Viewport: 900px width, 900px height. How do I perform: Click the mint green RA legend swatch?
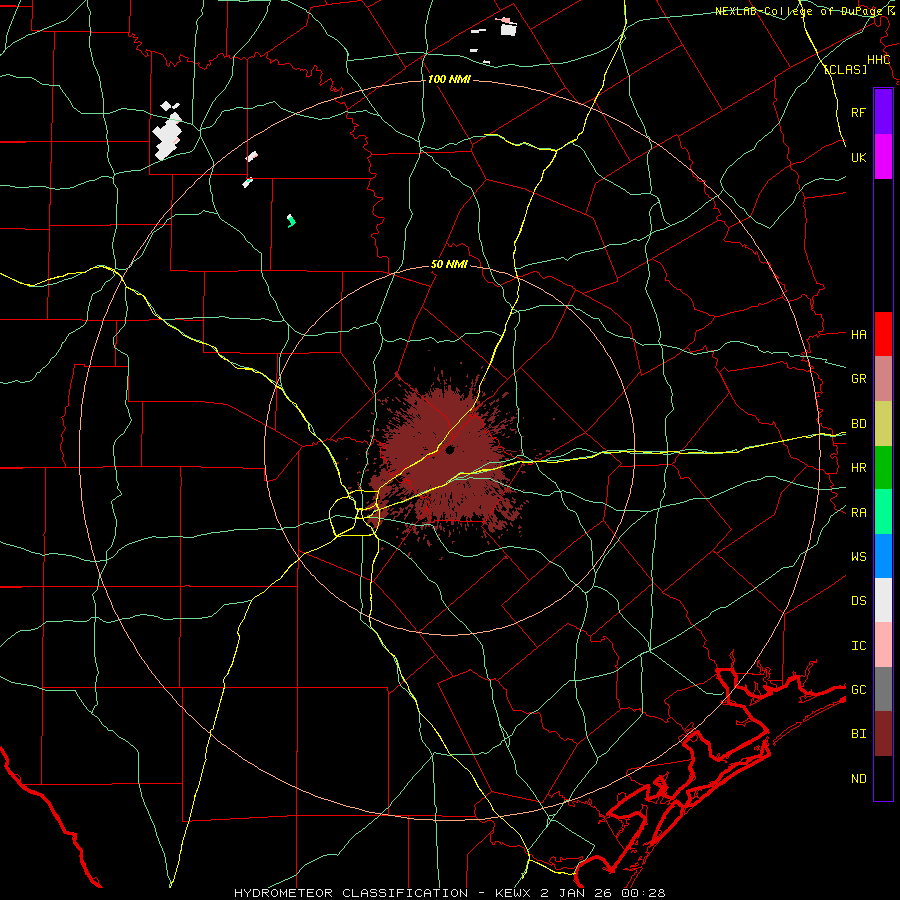(x=883, y=512)
